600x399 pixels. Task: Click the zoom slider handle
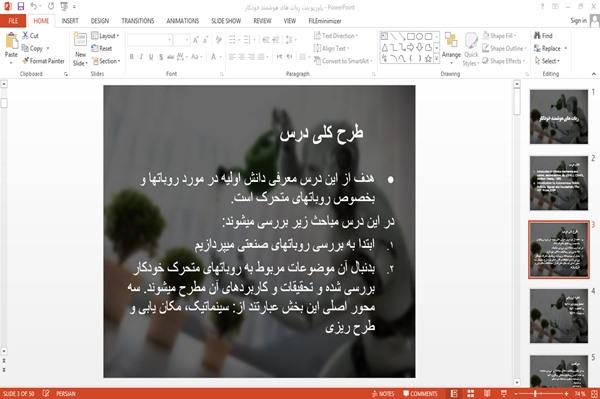coord(535,394)
